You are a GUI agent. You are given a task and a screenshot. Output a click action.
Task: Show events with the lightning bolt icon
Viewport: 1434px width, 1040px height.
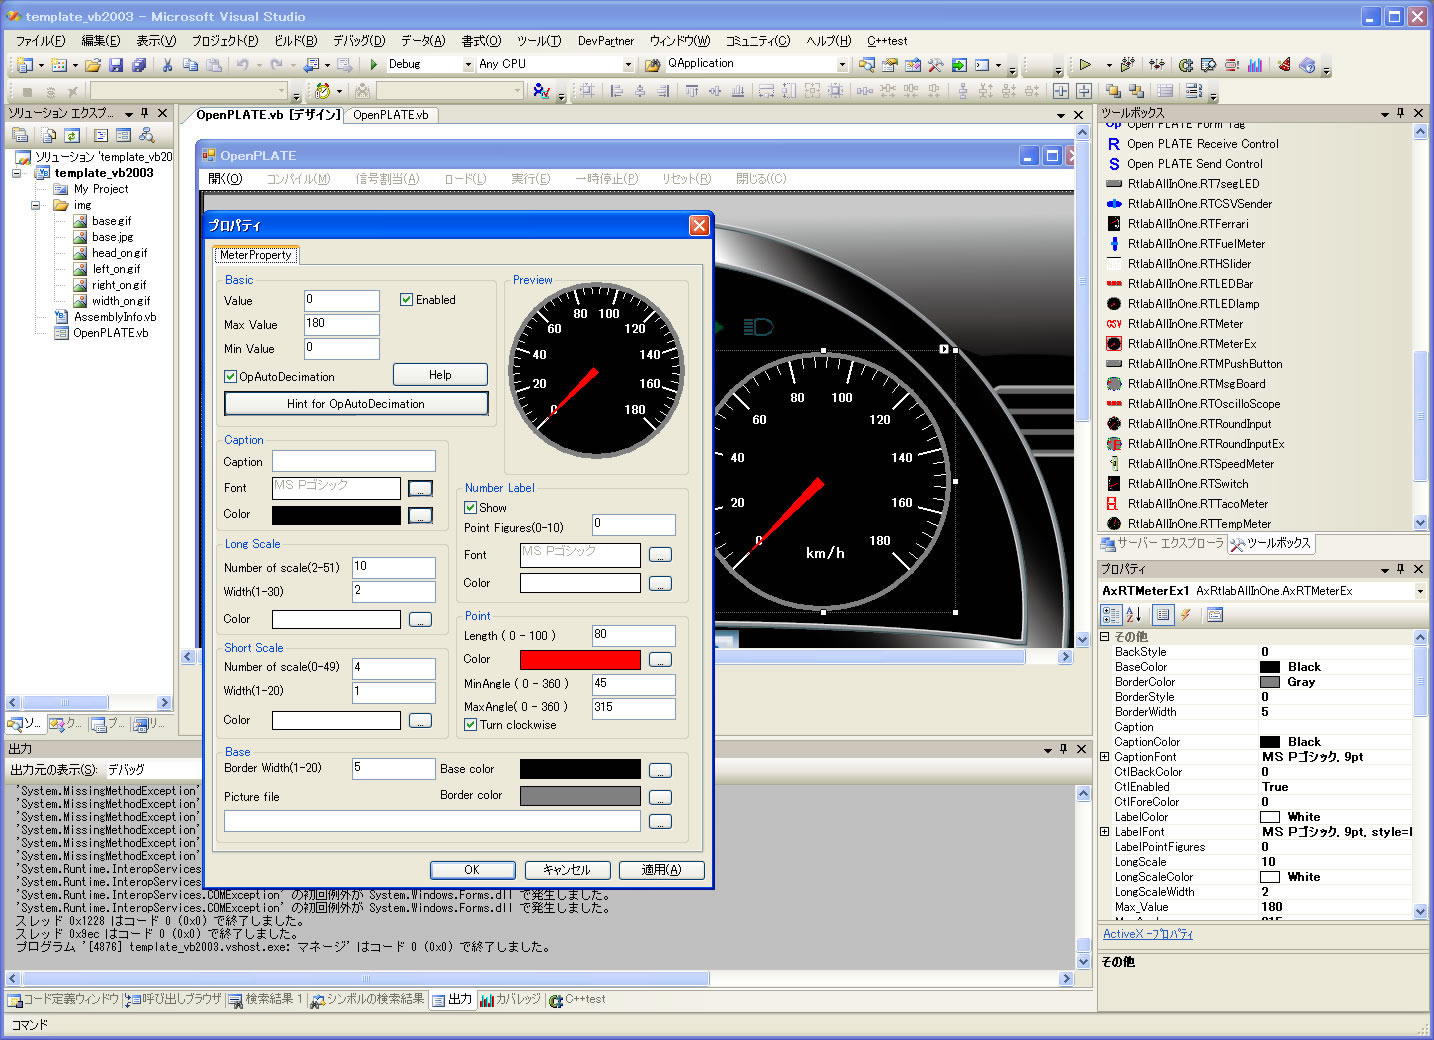1186,615
